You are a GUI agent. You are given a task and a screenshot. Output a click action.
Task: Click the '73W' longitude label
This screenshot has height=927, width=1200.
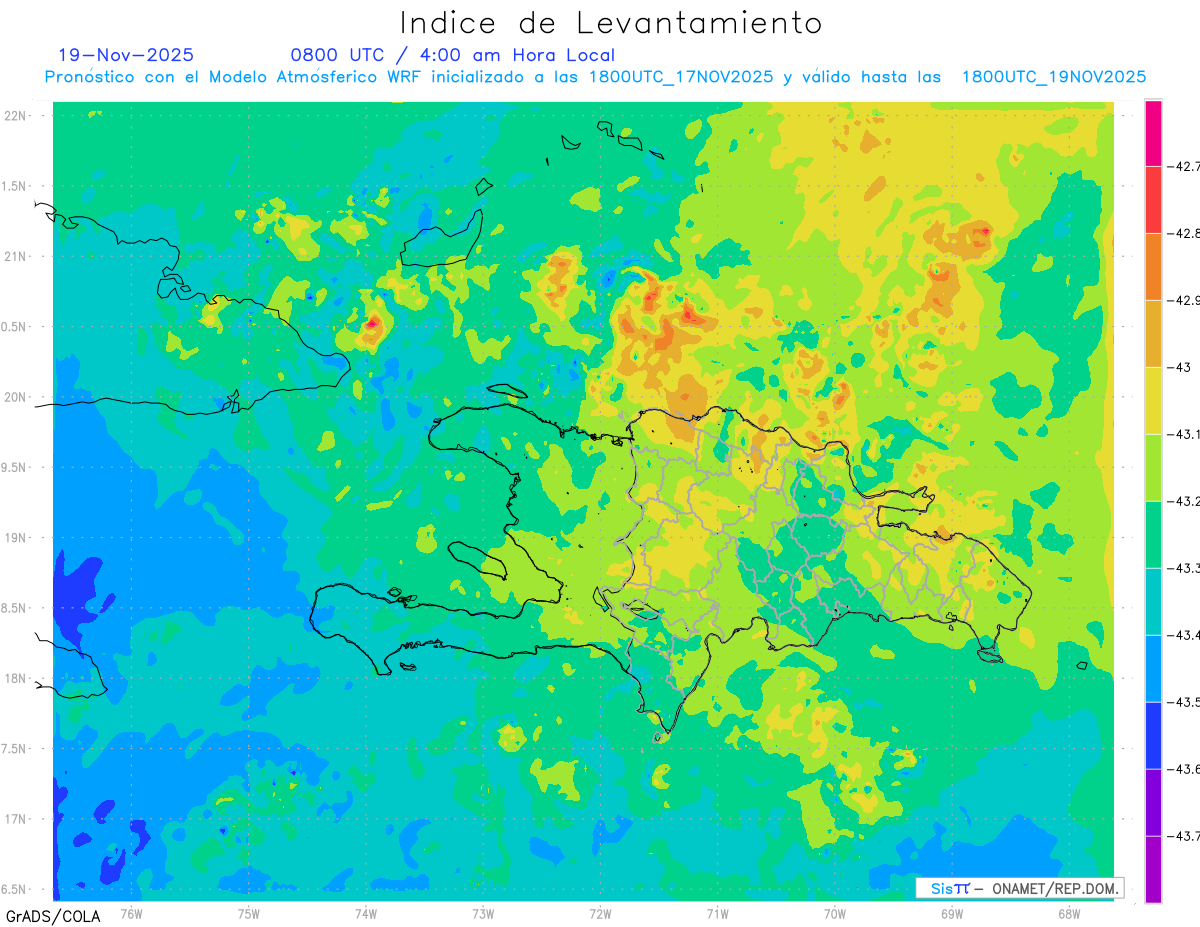click(x=483, y=913)
